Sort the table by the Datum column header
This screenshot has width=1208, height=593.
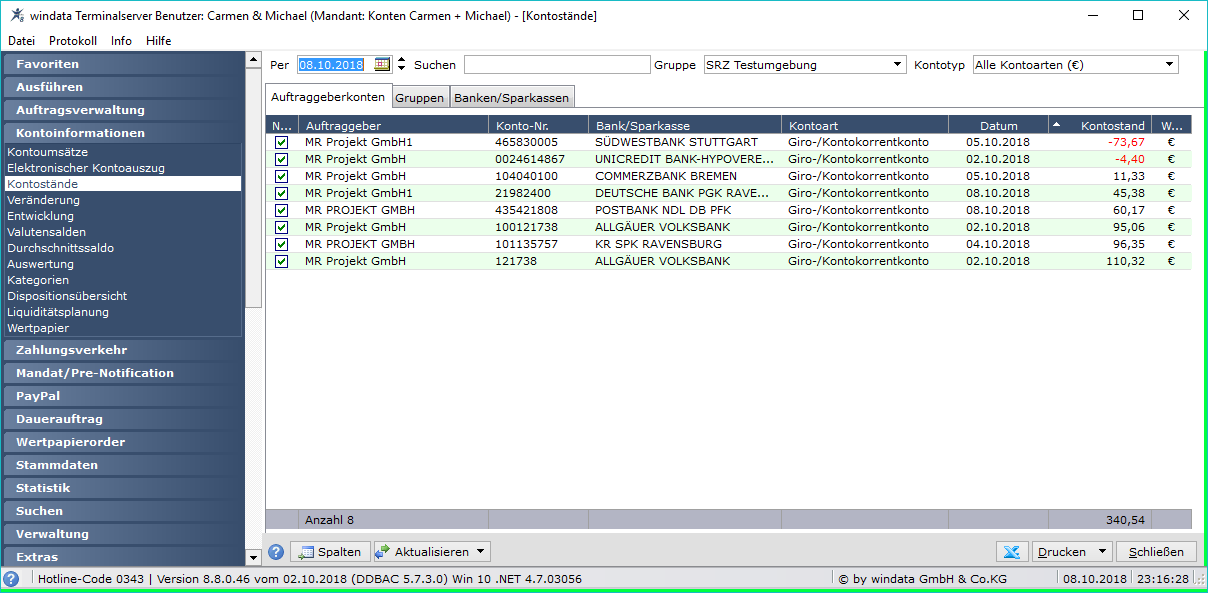coord(998,126)
